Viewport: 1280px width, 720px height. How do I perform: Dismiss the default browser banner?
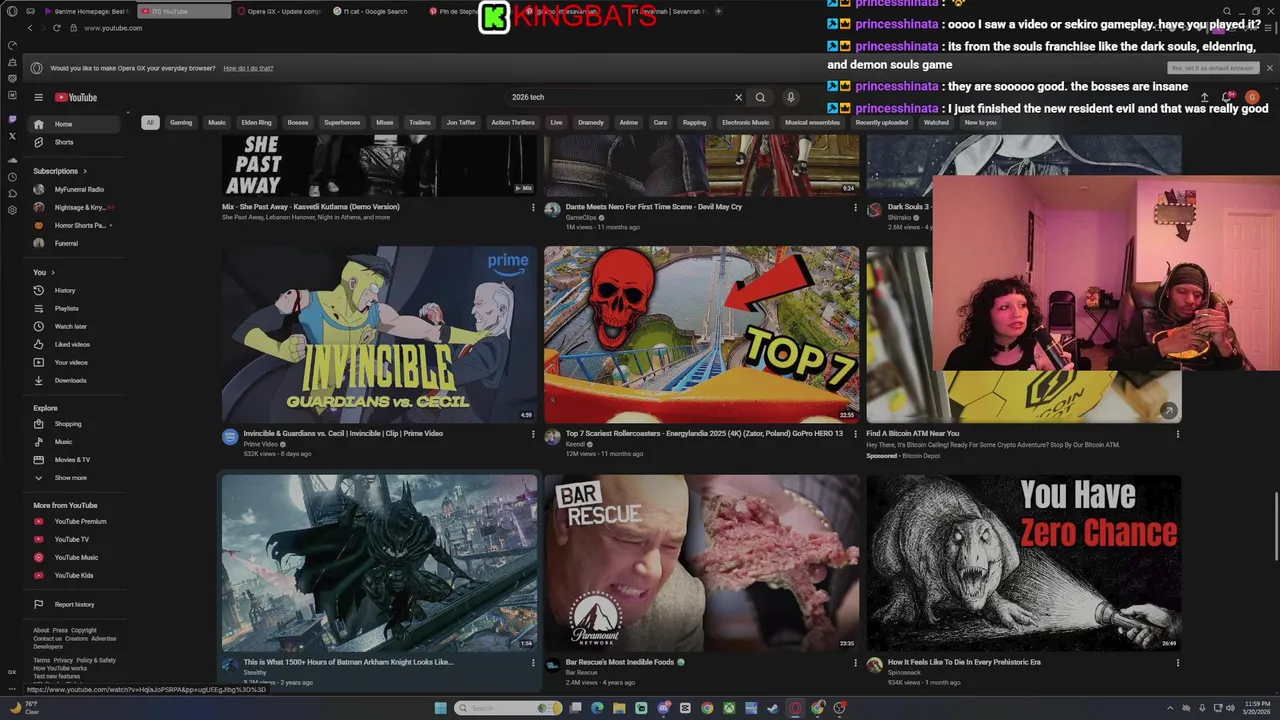pyautogui.click(x=1270, y=68)
